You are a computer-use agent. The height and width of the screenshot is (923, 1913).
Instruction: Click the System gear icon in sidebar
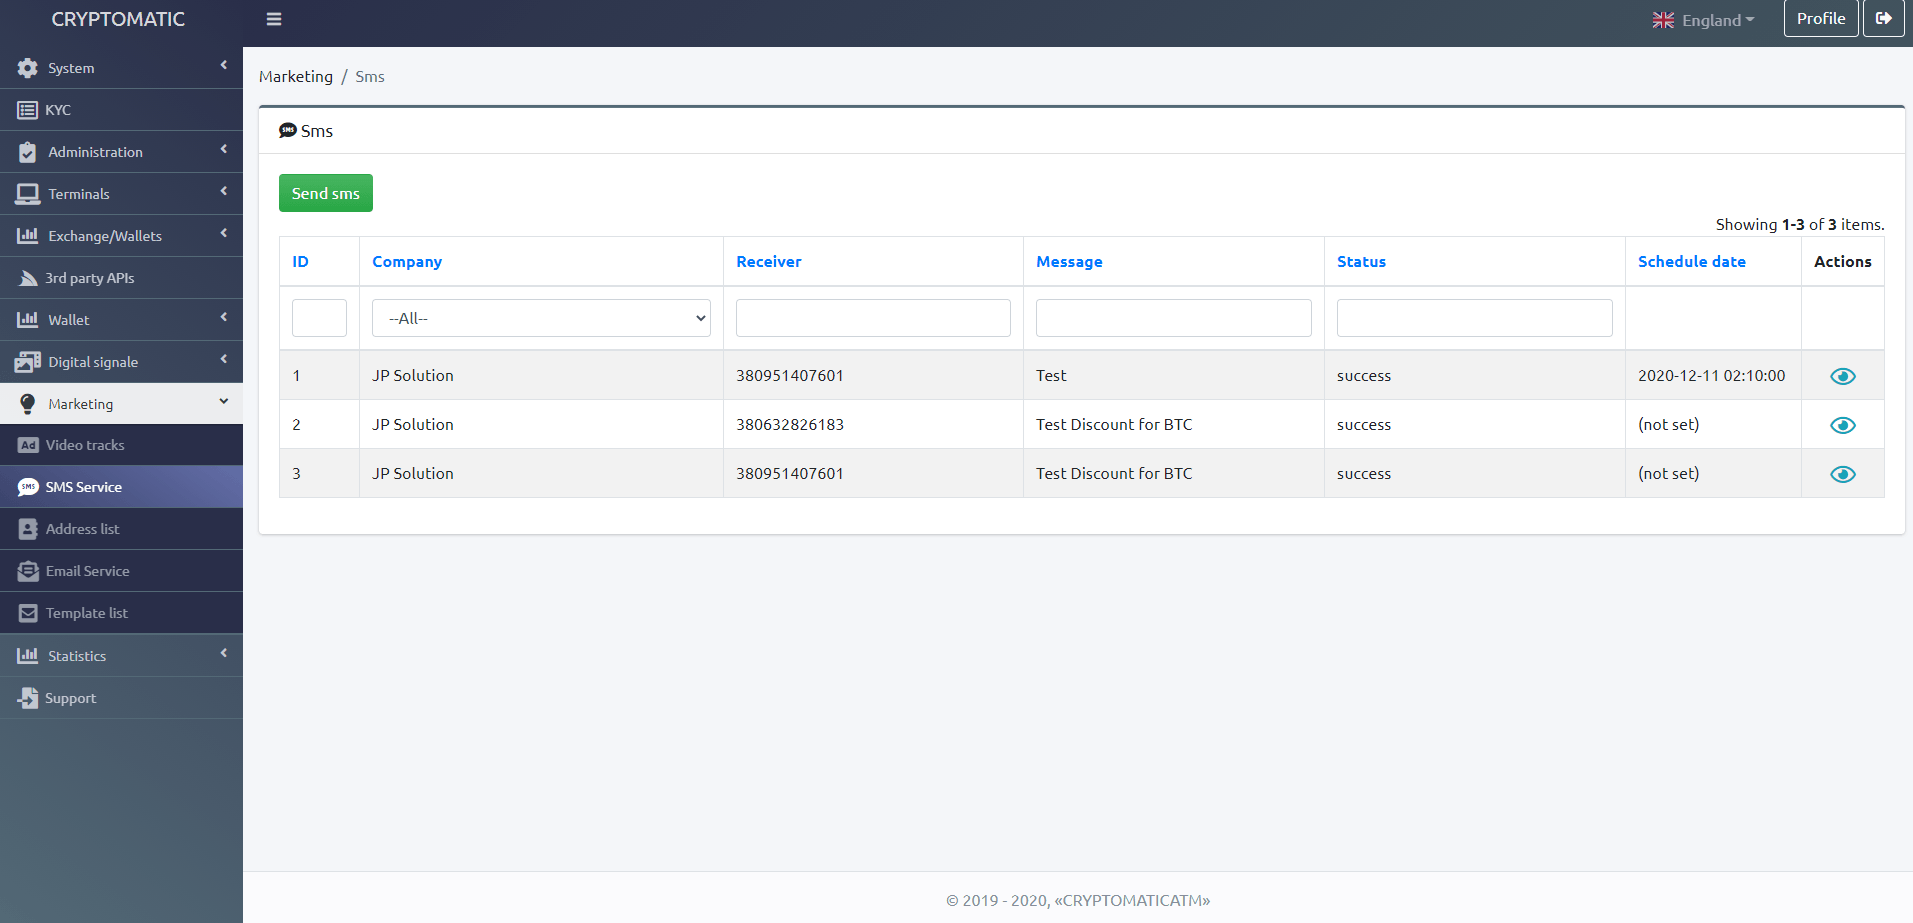[27, 68]
